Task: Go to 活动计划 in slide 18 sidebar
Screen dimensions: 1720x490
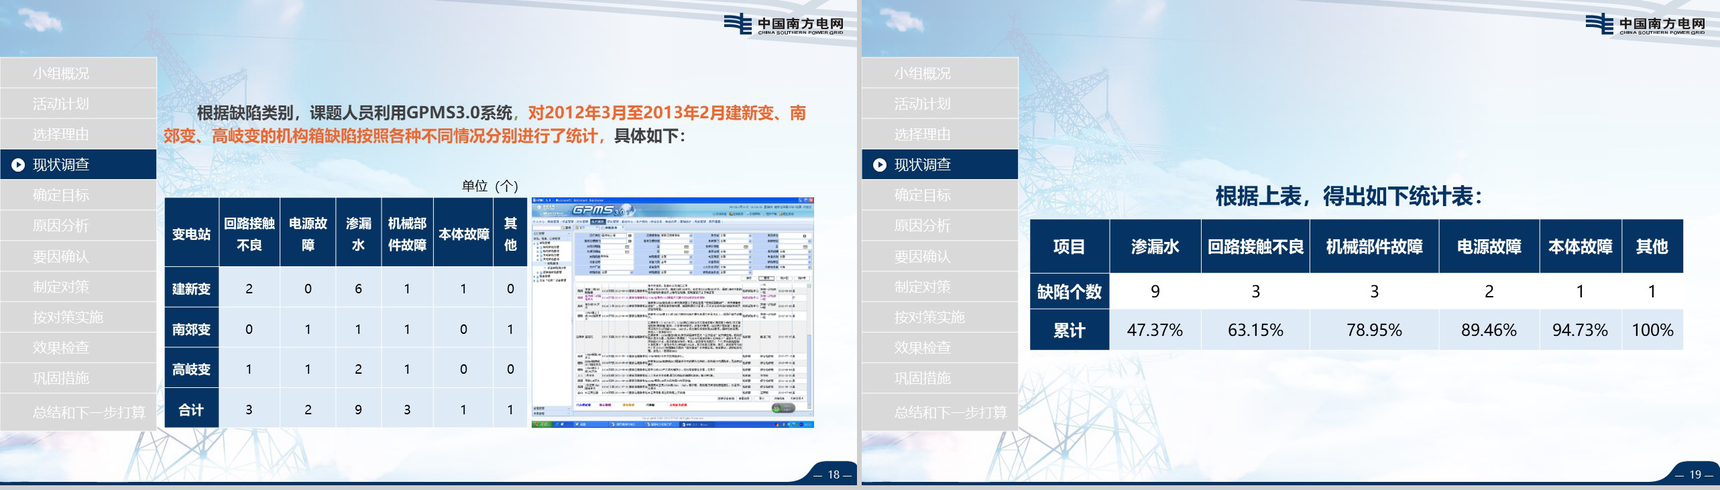Action: click(x=61, y=104)
